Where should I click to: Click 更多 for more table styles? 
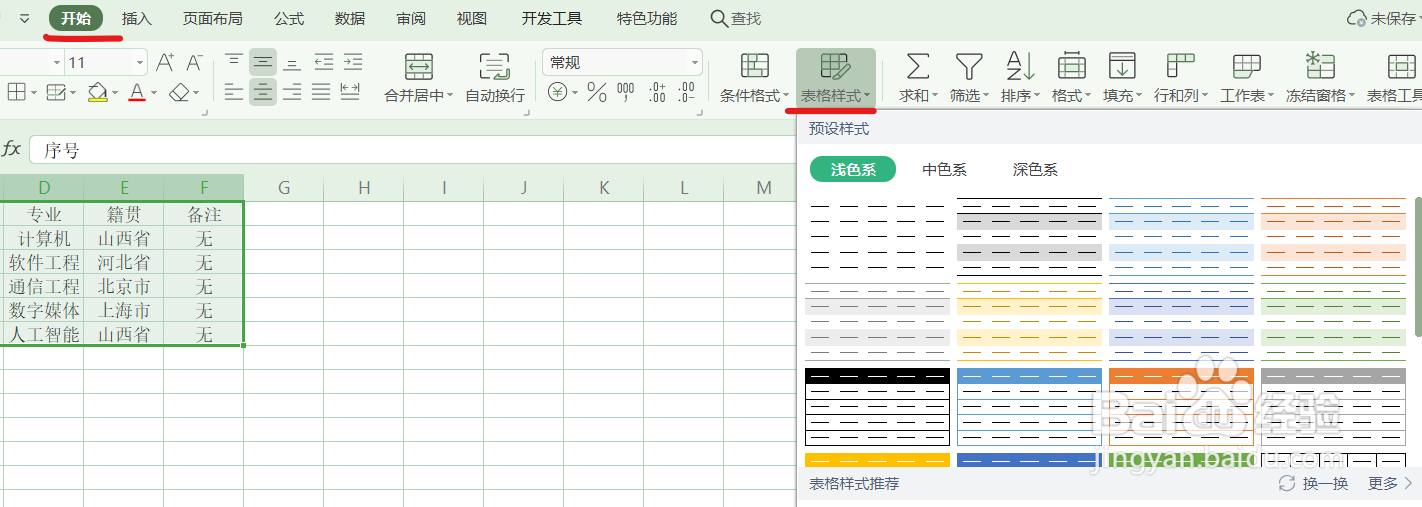point(1391,484)
